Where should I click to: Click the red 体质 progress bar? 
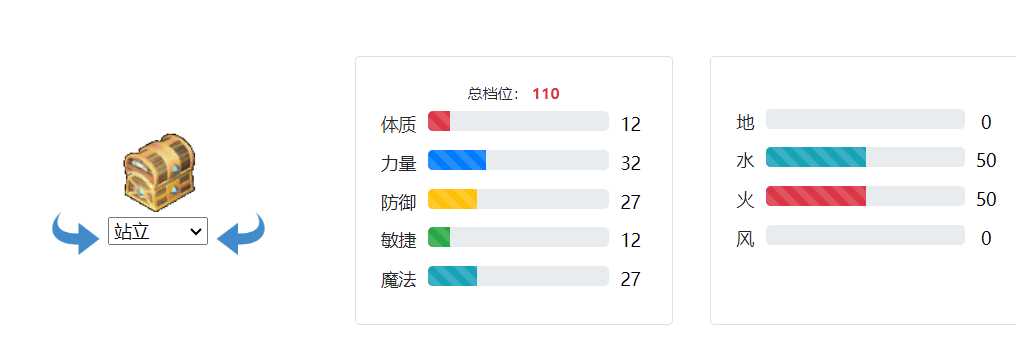pyautogui.click(x=518, y=121)
